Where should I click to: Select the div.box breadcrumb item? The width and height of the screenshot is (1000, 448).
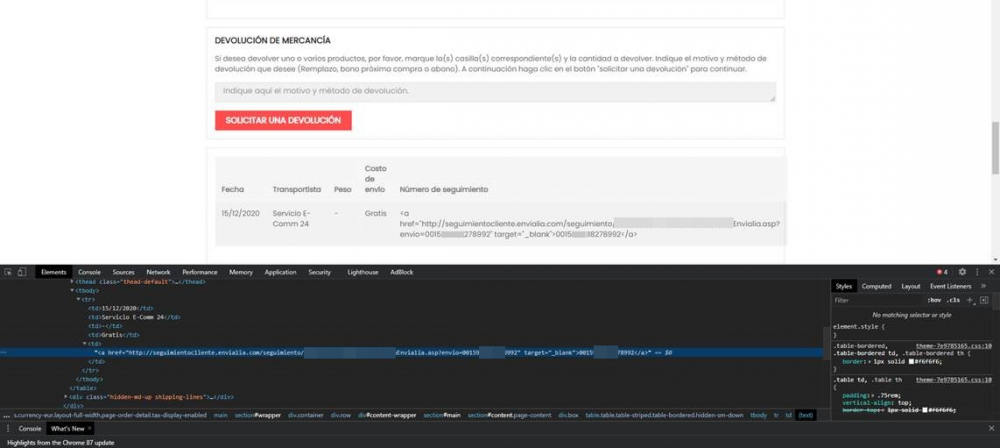[568, 415]
